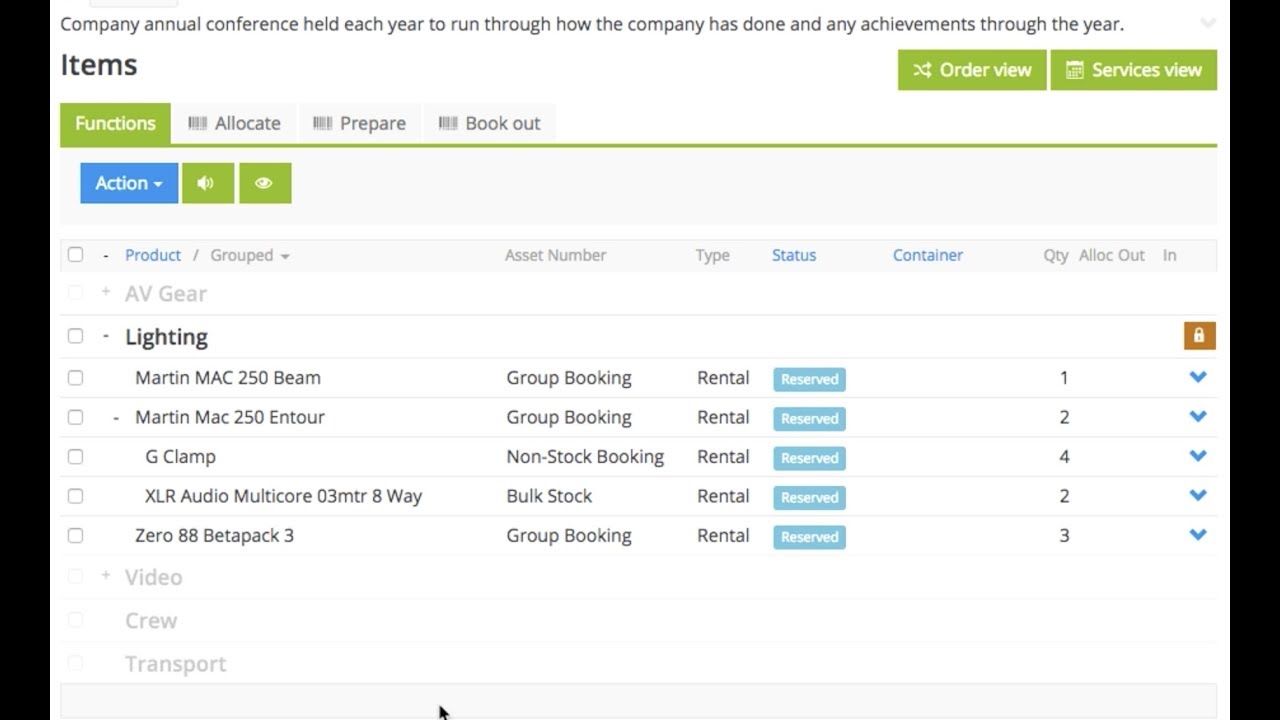Viewport: 1280px width, 720px height.
Task: Open the Grouped sort dropdown
Action: (250, 255)
